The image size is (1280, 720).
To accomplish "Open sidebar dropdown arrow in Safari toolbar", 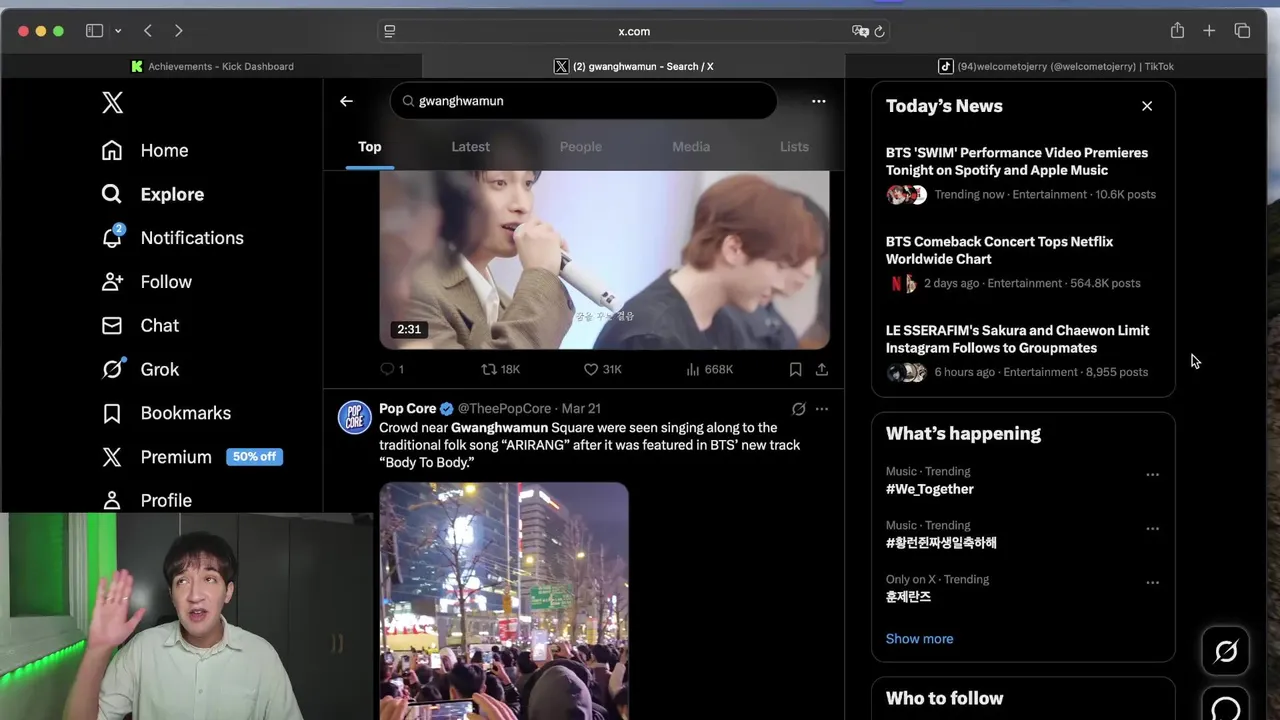I will coord(118,31).
